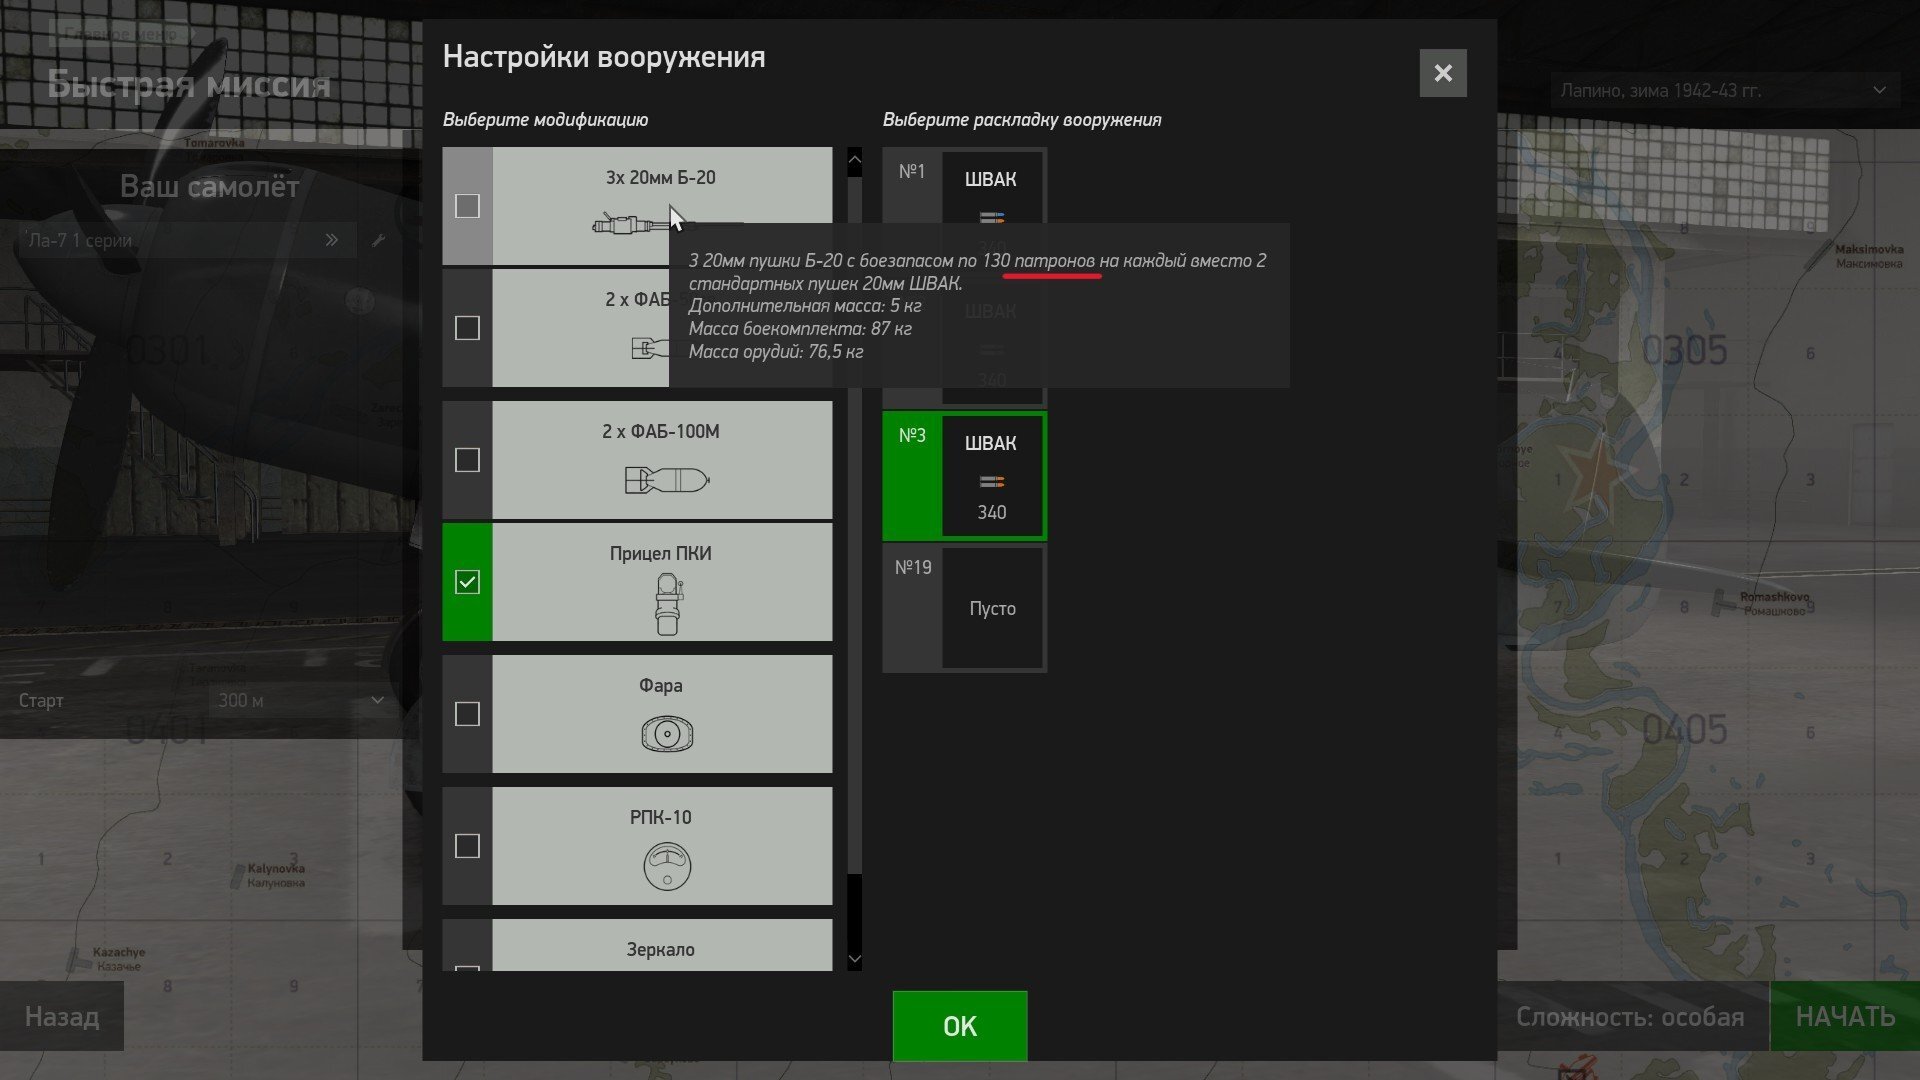
Task: Click ammo belt icon in loadout №3
Action: coord(991,482)
